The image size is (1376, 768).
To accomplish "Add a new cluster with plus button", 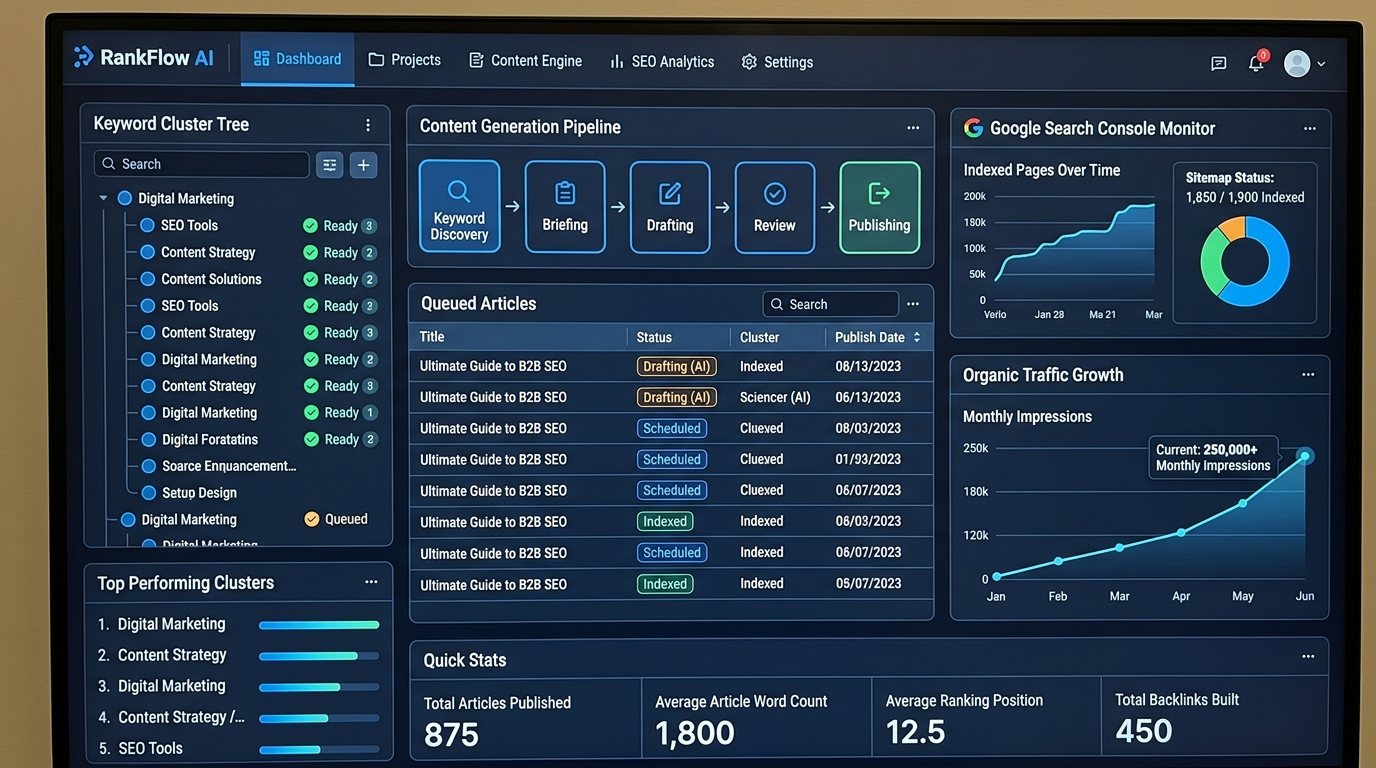I will coord(363,165).
